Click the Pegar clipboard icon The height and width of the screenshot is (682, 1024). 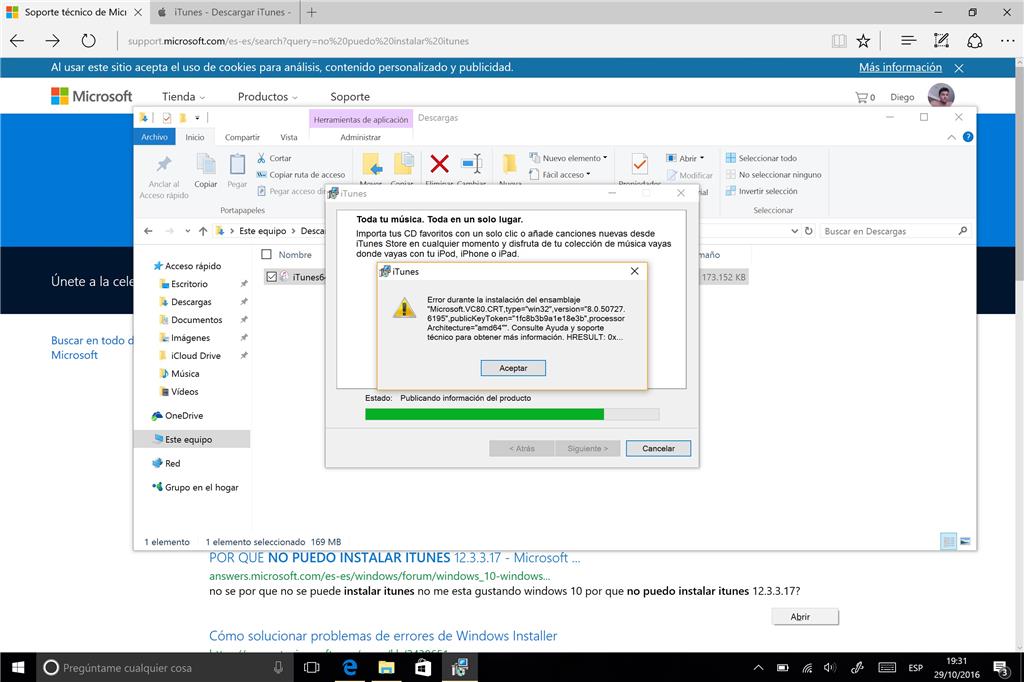coord(237,165)
